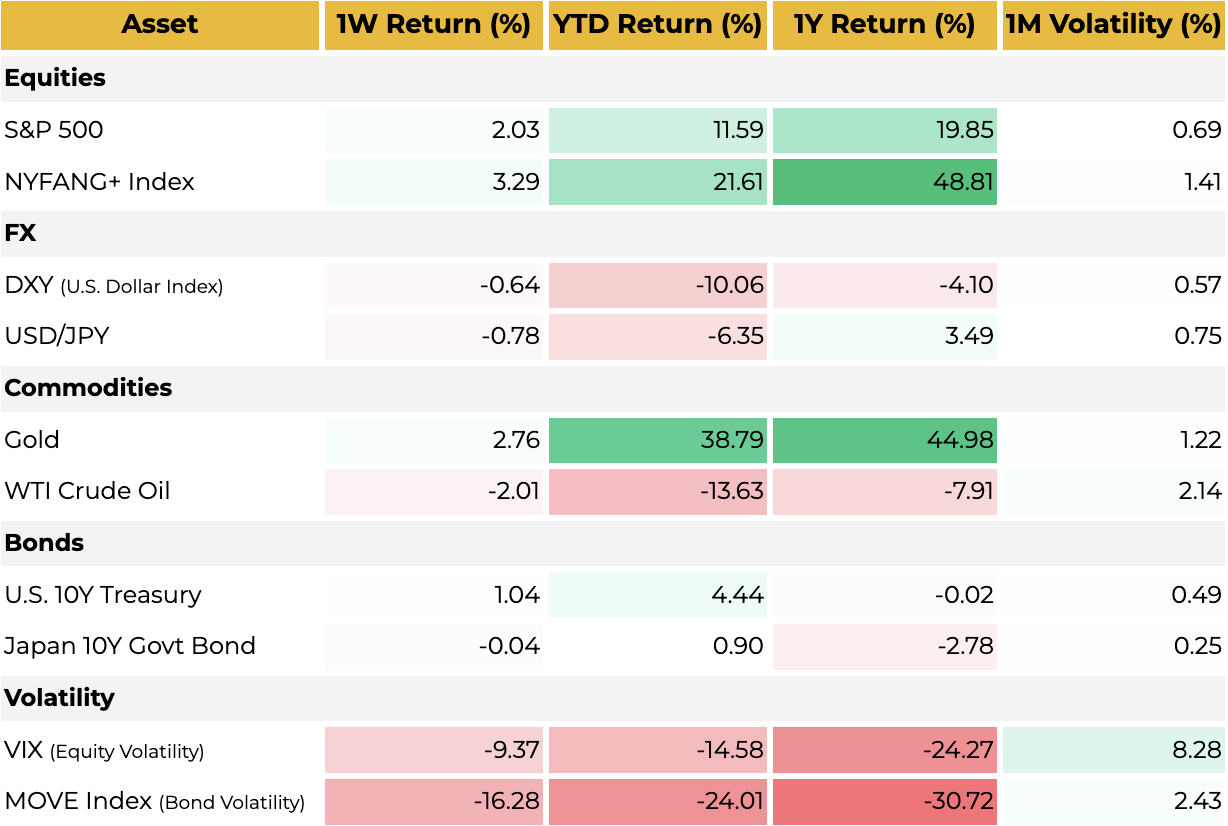Click the Asset column header

[x=160, y=25]
